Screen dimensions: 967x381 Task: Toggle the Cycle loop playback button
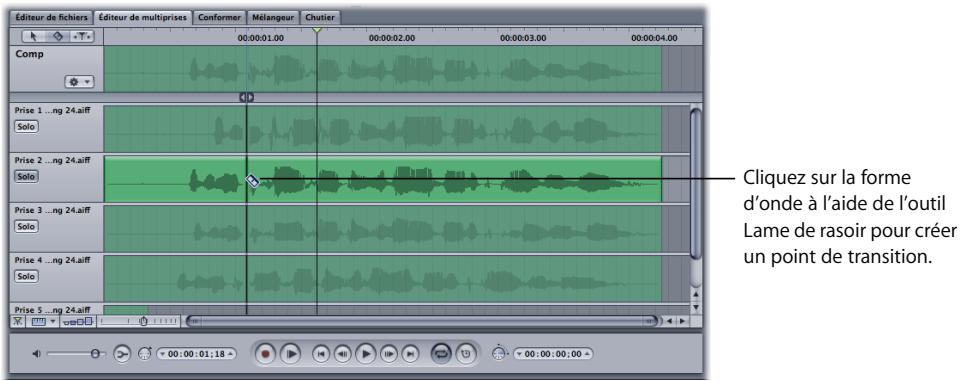pyautogui.click(x=442, y=354)
